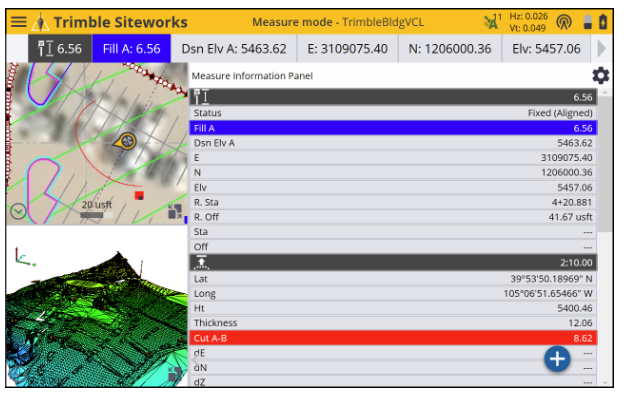Select the Status Fixed (Aligned) row
Screen dimensions: 631x396
(x=393, y=113)
